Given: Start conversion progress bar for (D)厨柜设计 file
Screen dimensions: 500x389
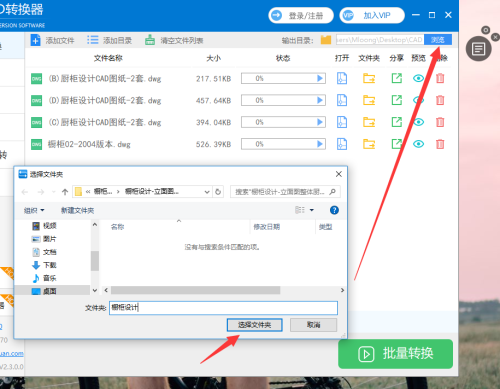Looking at the screenshot, I should point(283,100).
